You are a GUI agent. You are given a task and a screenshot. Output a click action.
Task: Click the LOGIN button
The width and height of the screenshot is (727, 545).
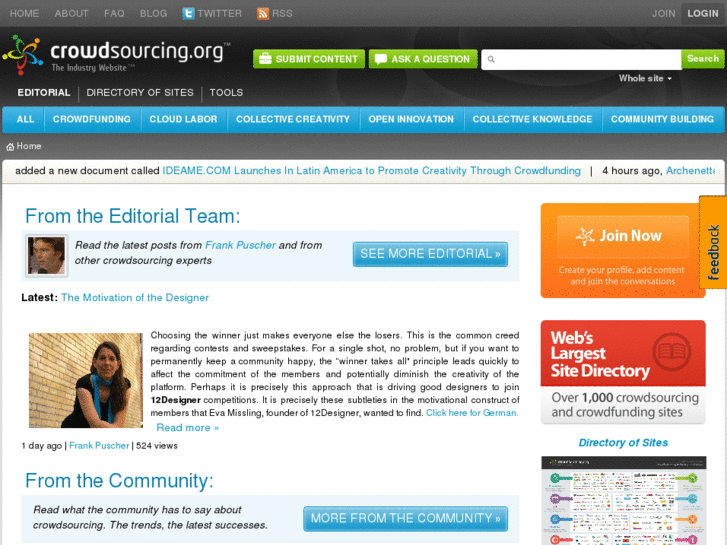click(x=703, y=13)
